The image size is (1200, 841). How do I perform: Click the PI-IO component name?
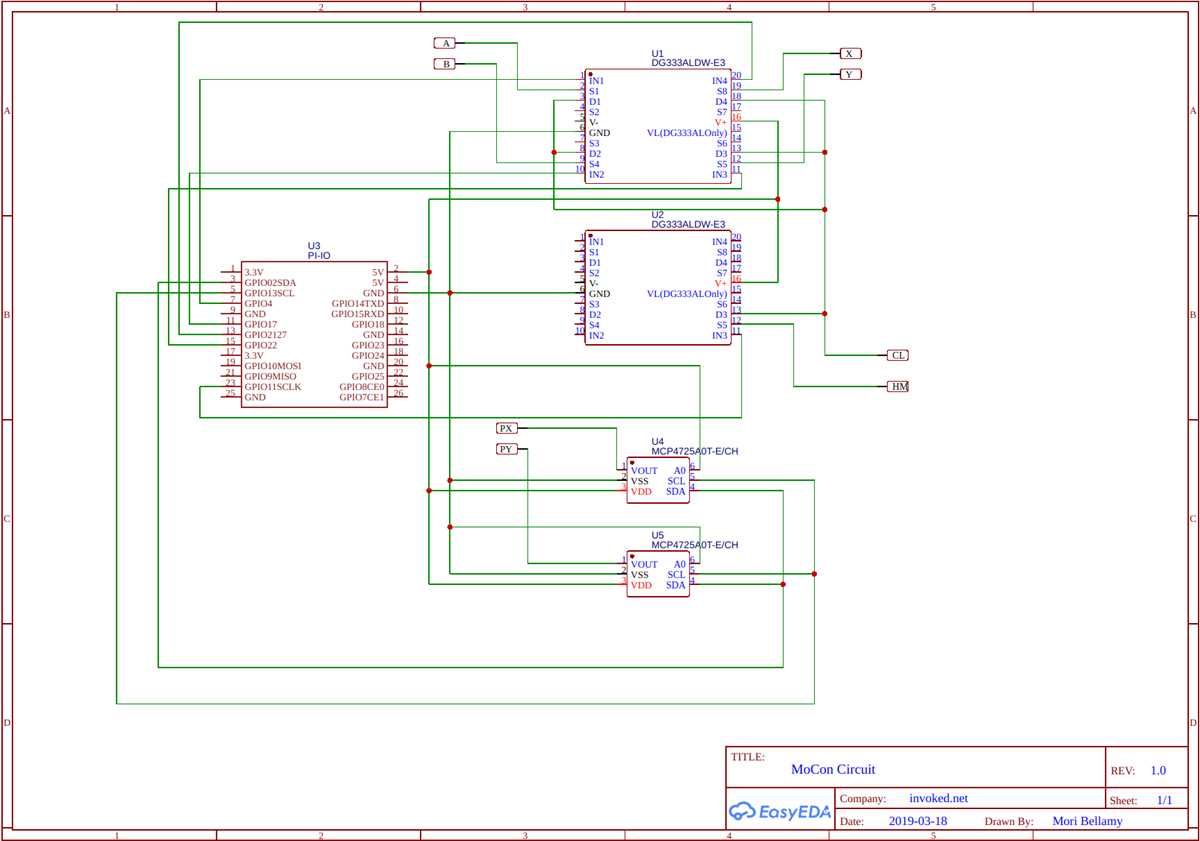click(319, 256)
